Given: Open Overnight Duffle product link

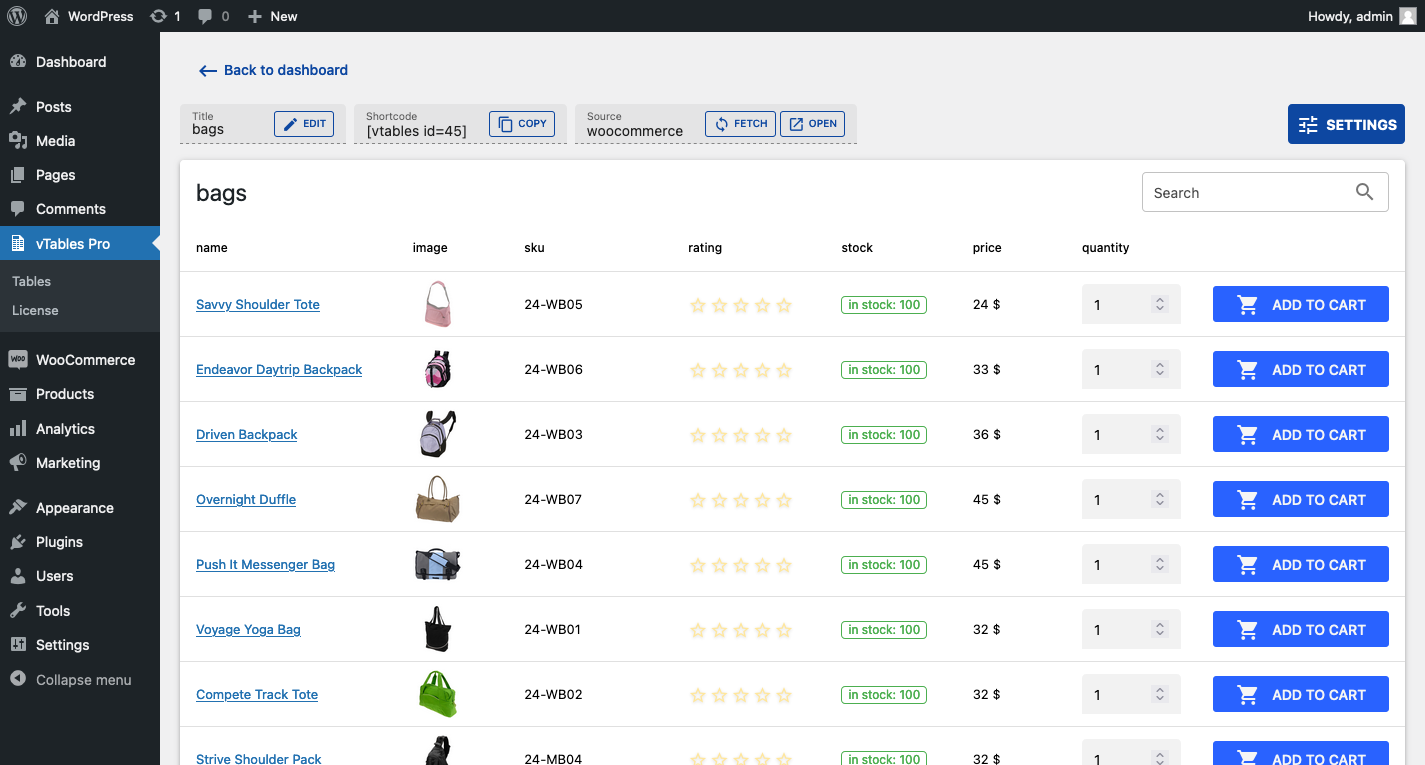Looking at the screenshot, I should tap(246, 500).
